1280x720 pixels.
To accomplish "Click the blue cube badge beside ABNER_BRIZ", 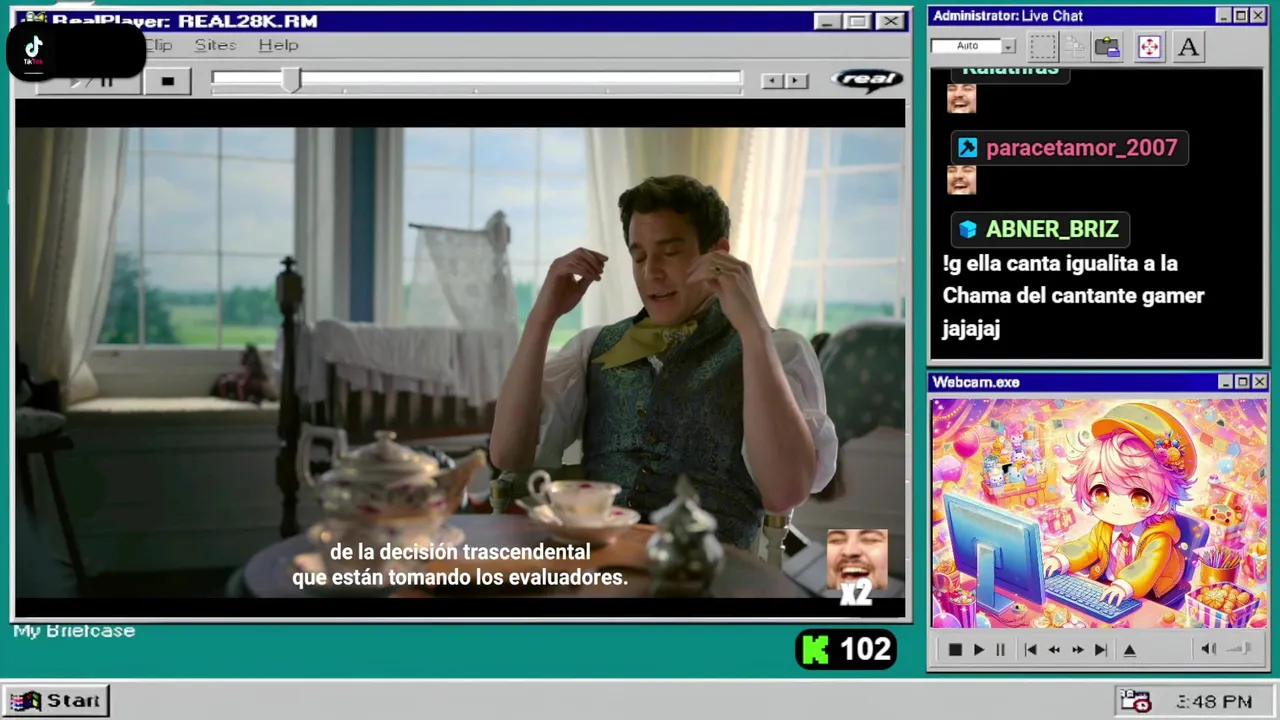I will point(967,229).
